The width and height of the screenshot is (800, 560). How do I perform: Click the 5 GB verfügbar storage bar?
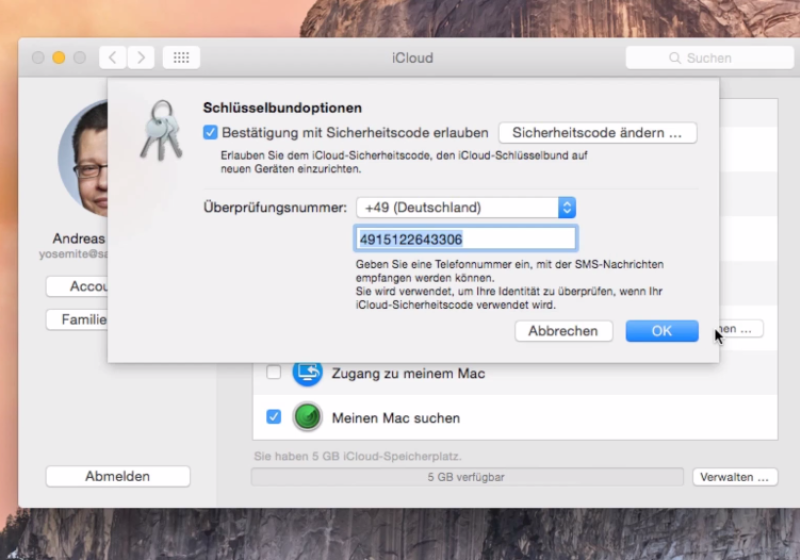466,477
